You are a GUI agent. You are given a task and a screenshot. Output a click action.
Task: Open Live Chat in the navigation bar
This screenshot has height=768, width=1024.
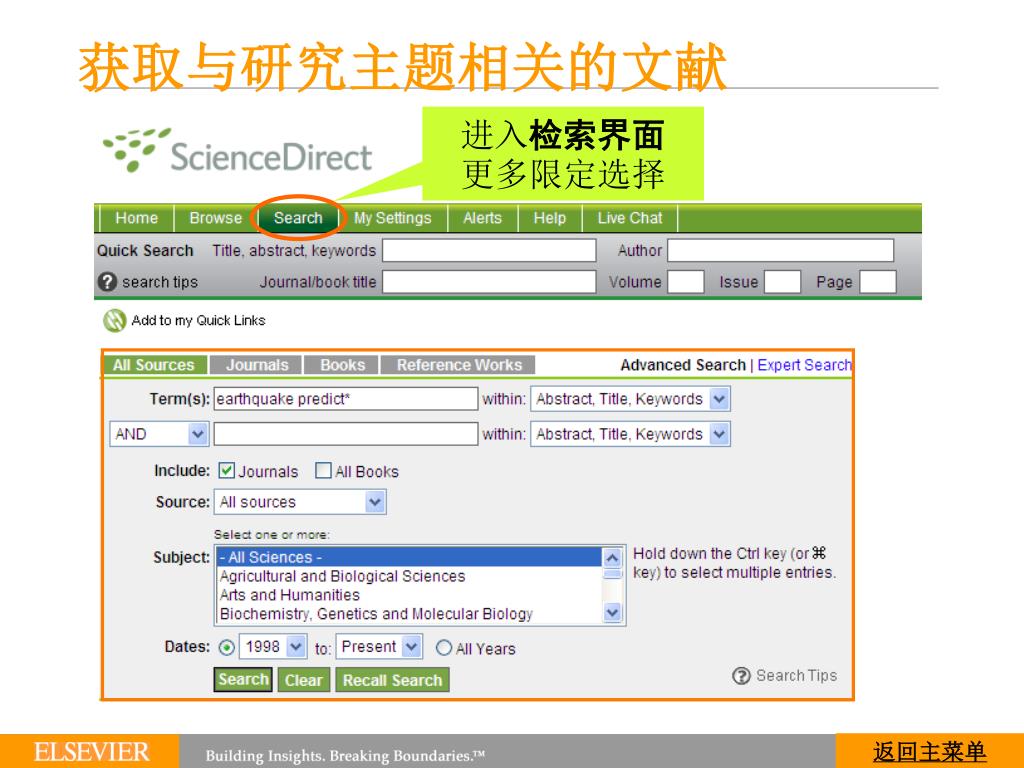pos(630,218)
